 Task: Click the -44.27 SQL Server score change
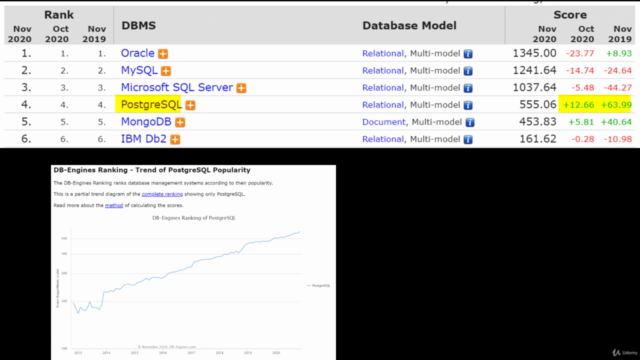click(x=618, y=88)
